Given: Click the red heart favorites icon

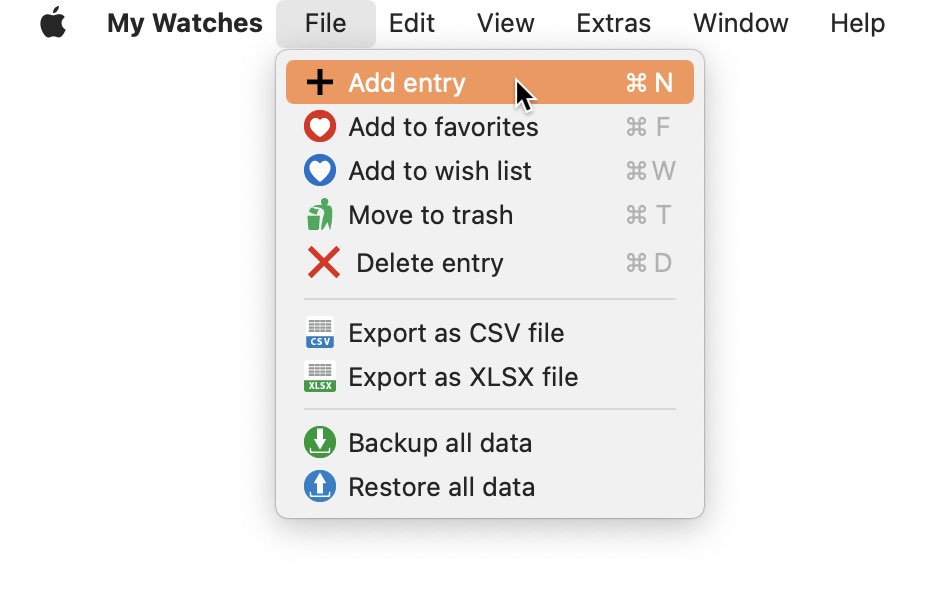Looking at the screenshot, I should [x=320, y=126].
